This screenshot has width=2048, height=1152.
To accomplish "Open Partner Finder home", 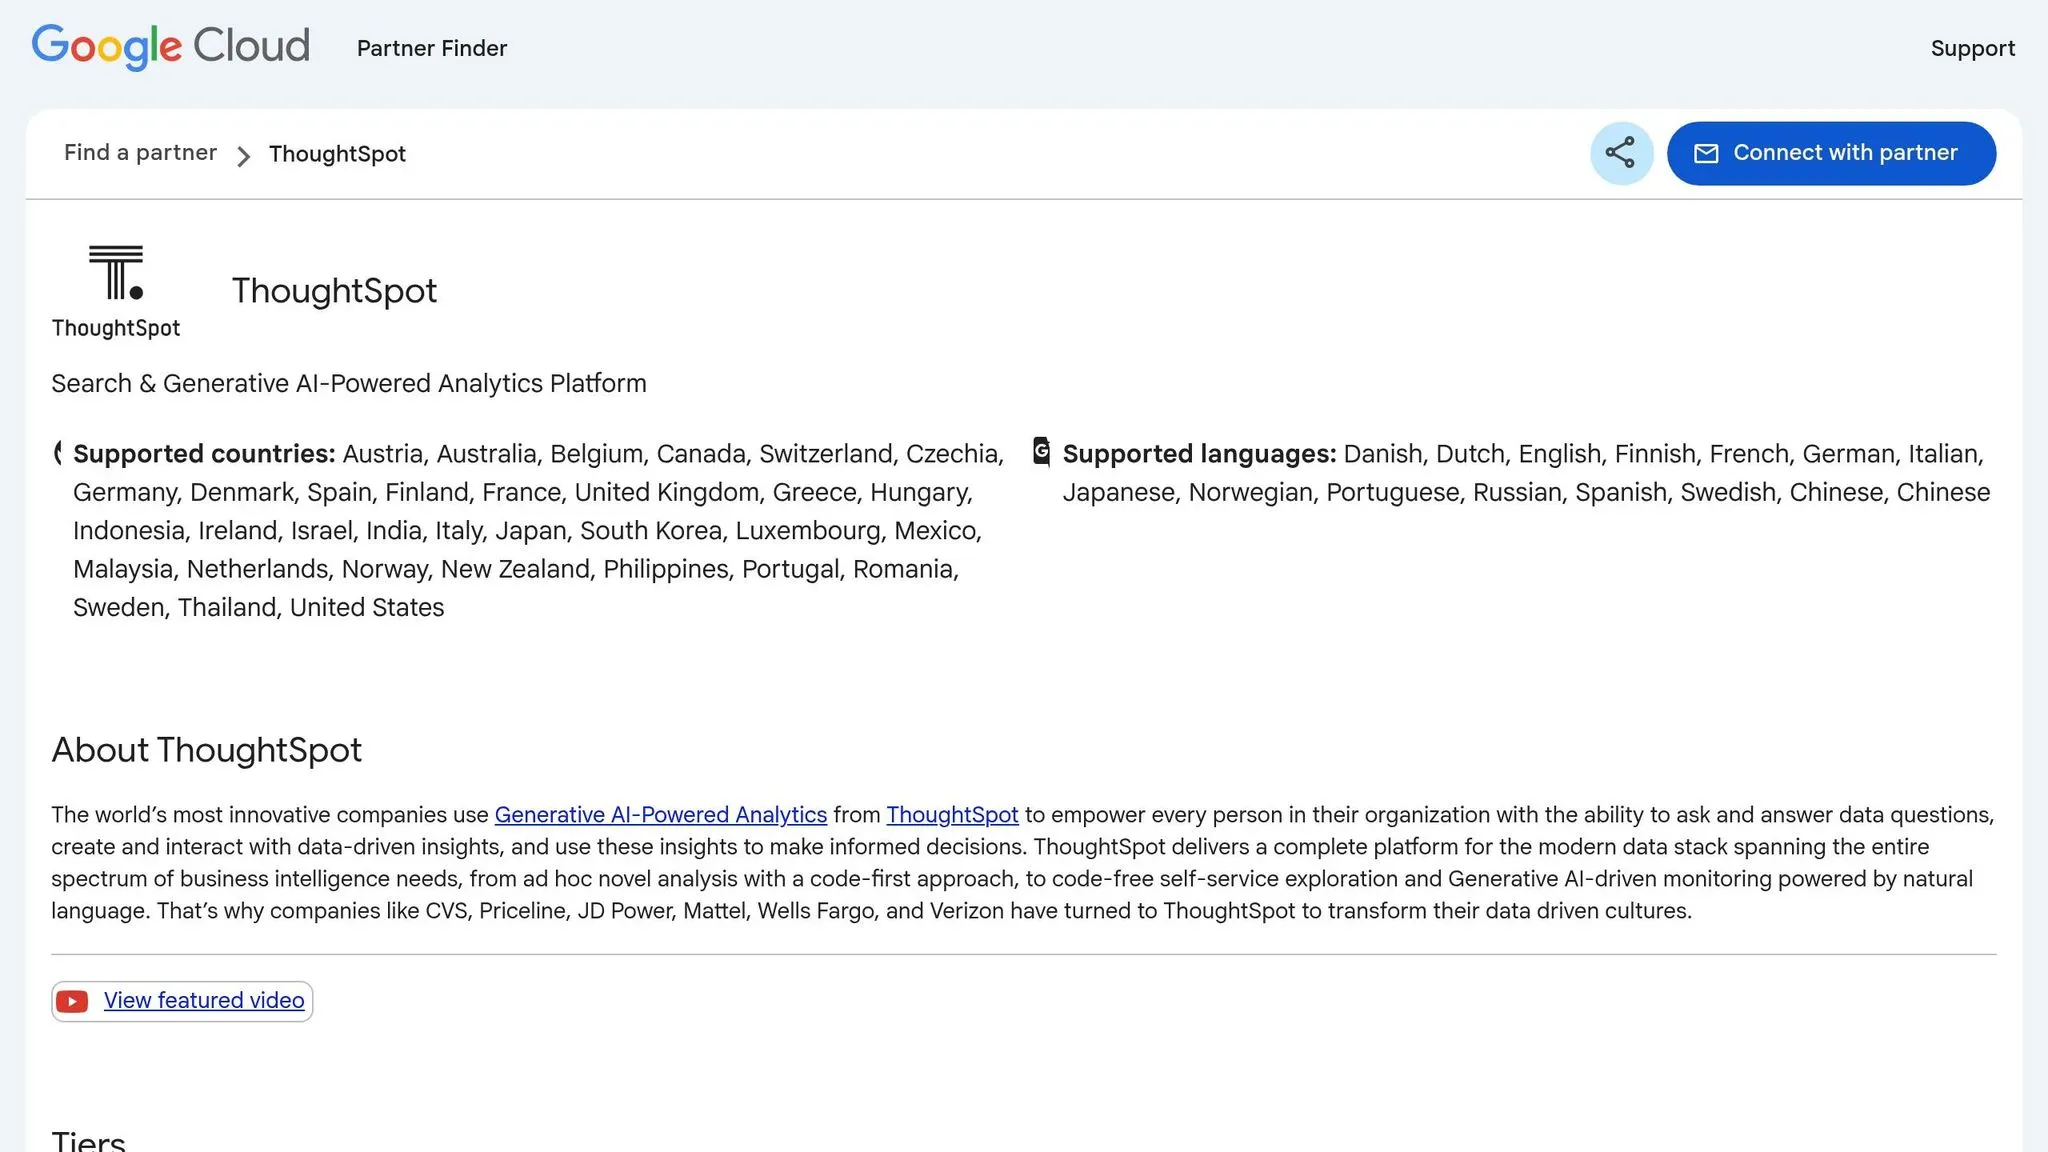I will coord(432,48).
